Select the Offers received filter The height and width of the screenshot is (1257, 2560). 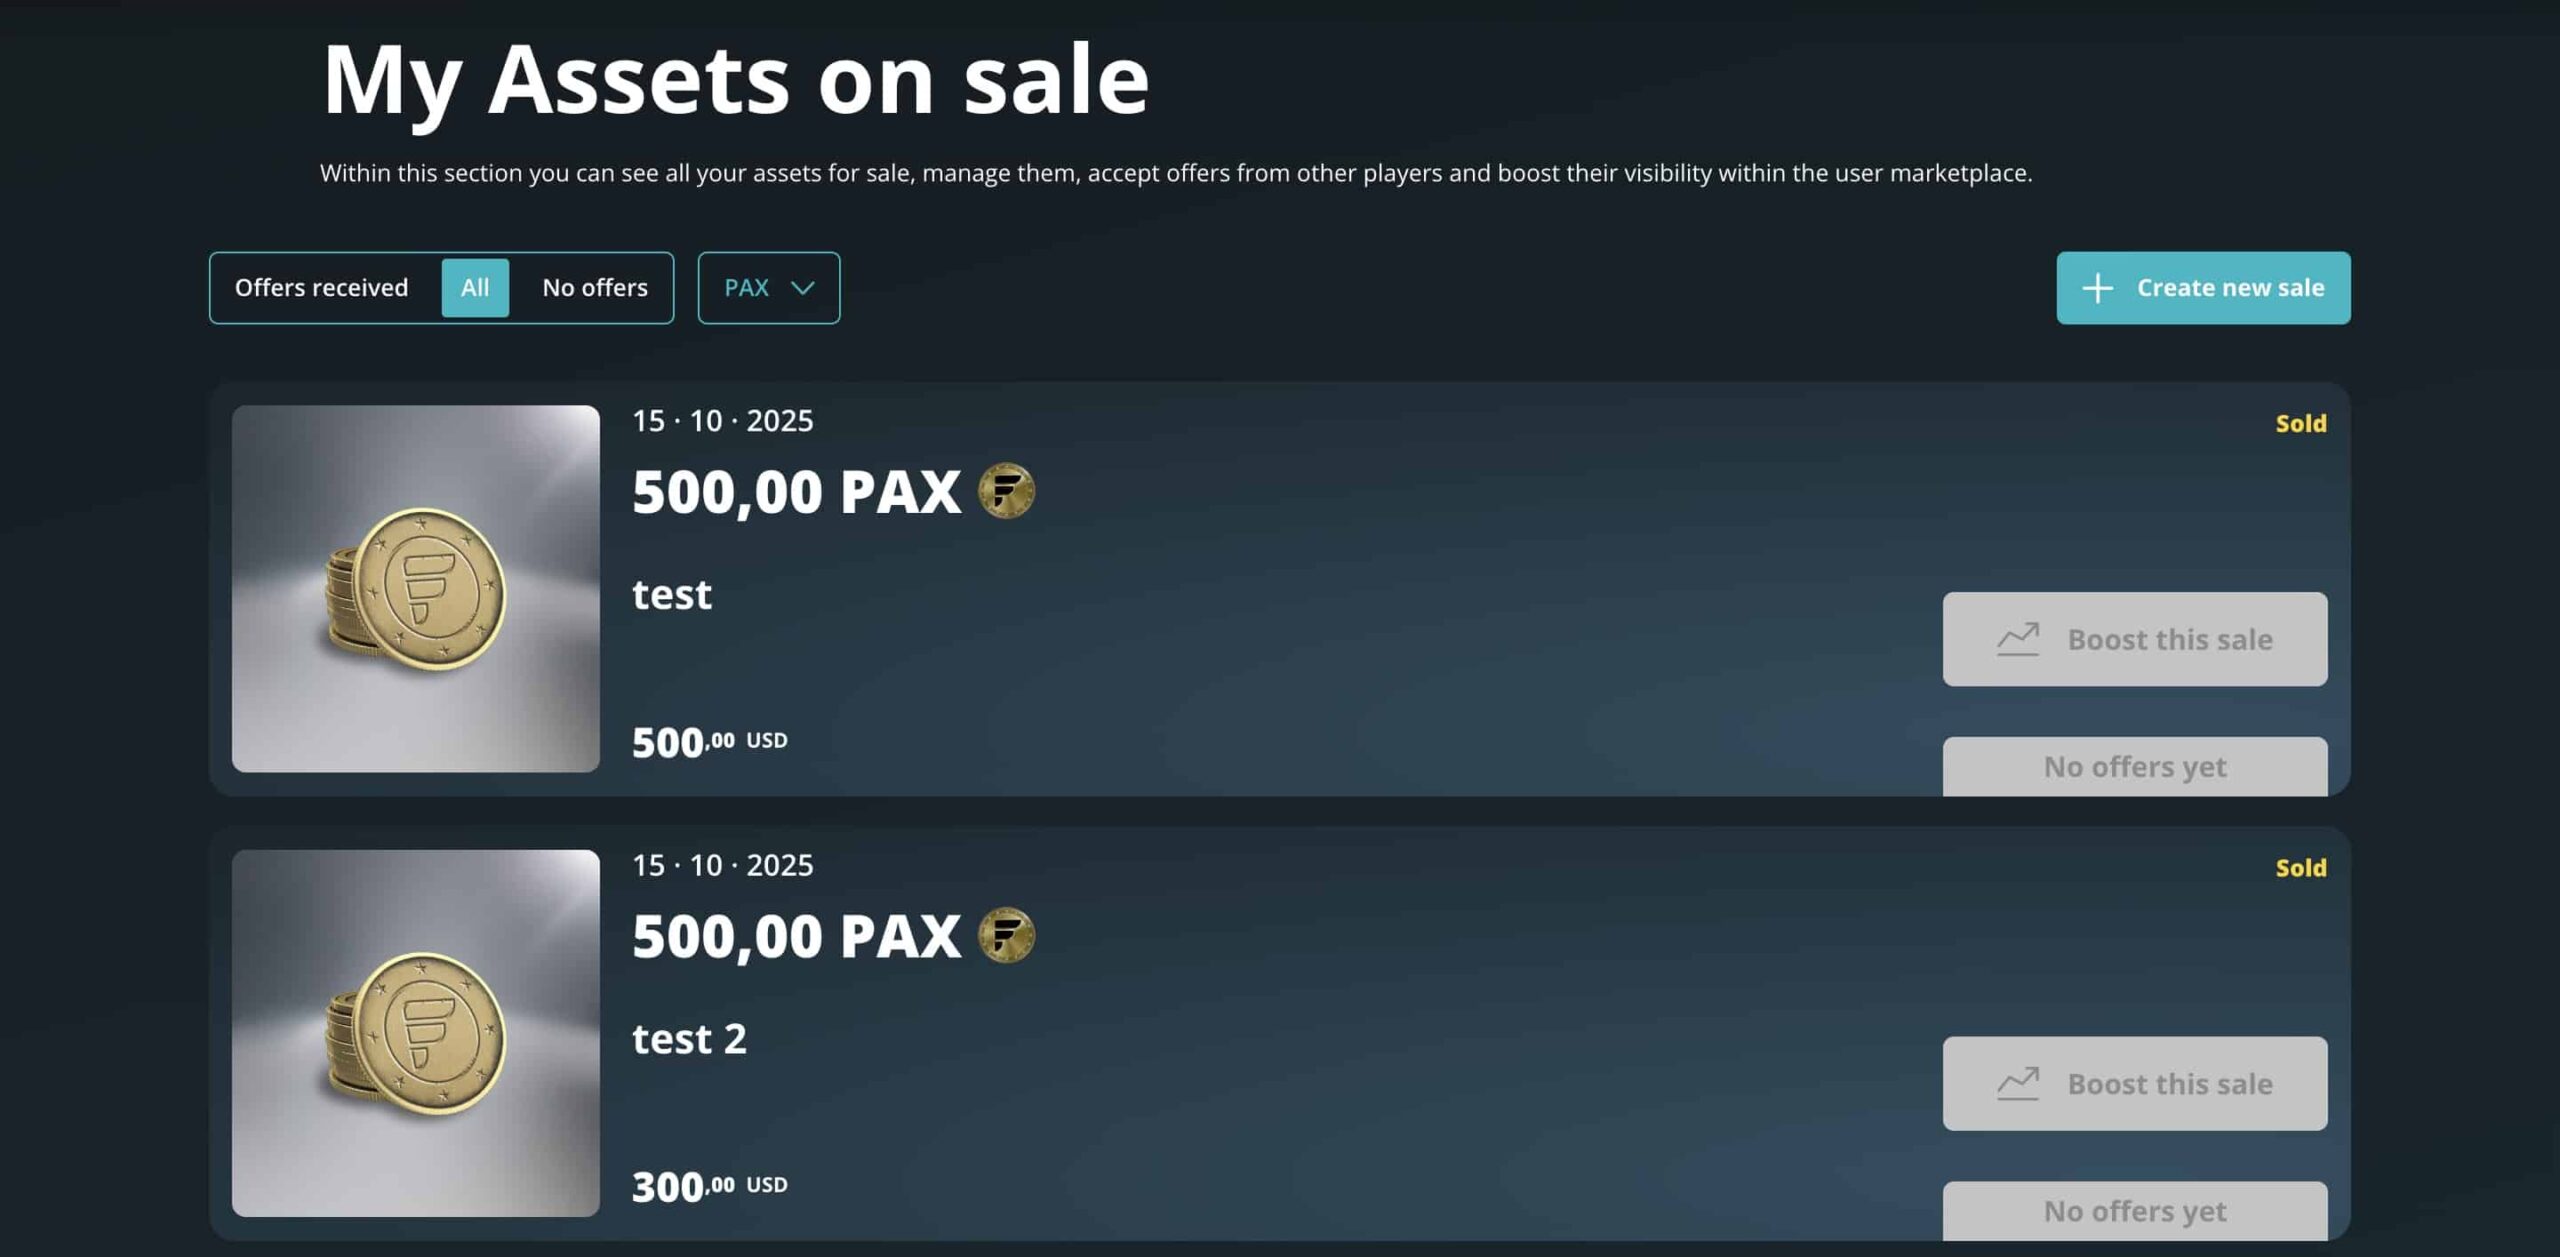click(x=321, y=288)
